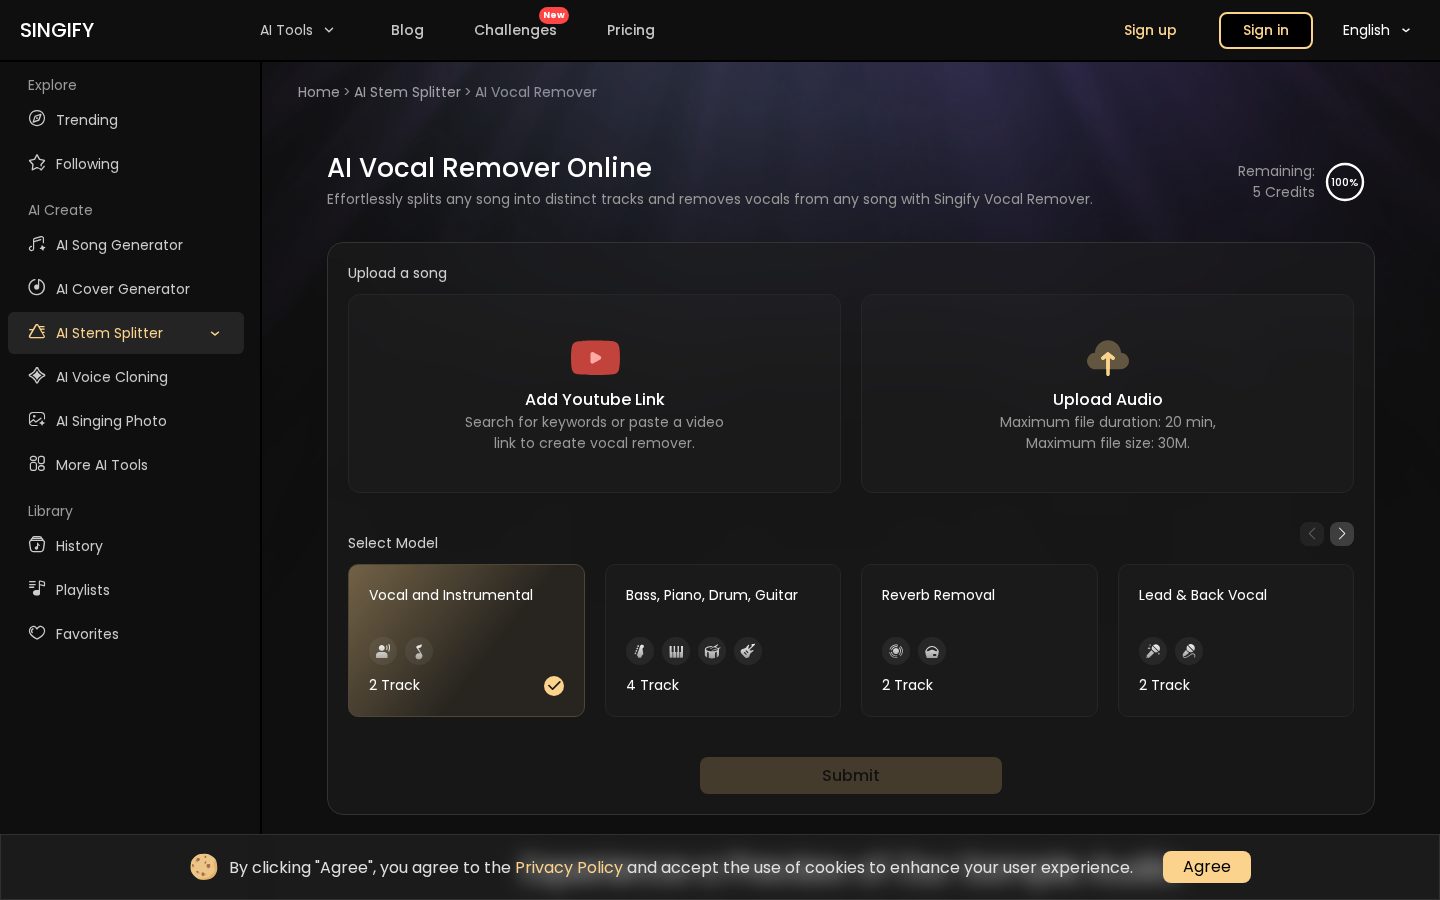Click the lead vocal microphone icon

(1153, 651)
